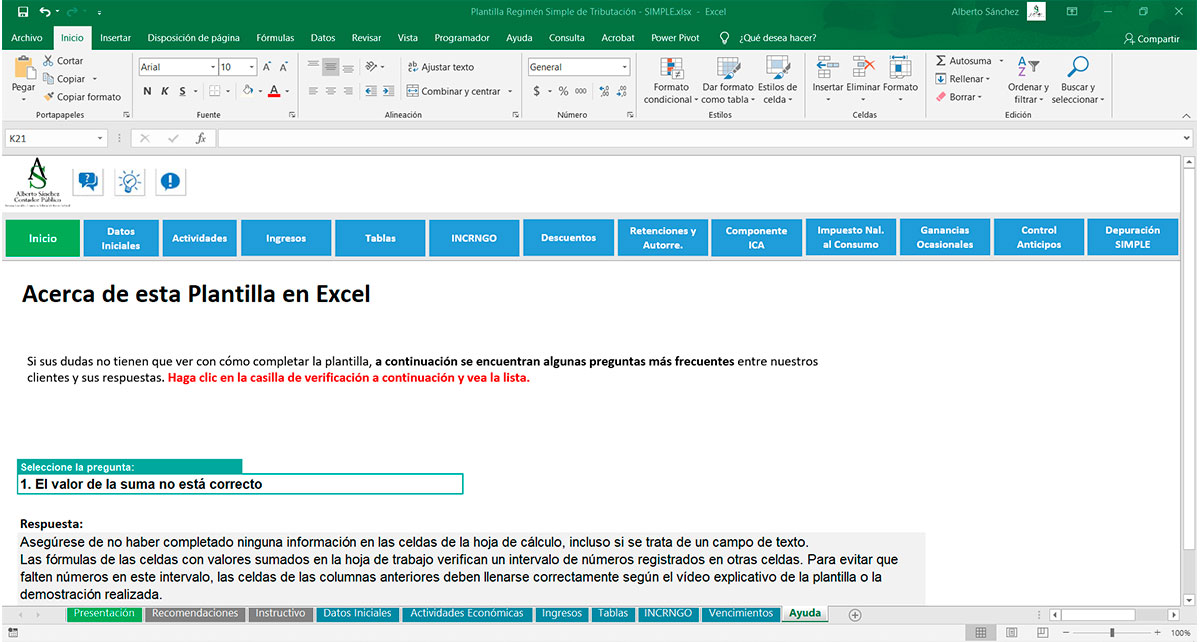Decrease font size with small A icon

[x=284, y=67]
